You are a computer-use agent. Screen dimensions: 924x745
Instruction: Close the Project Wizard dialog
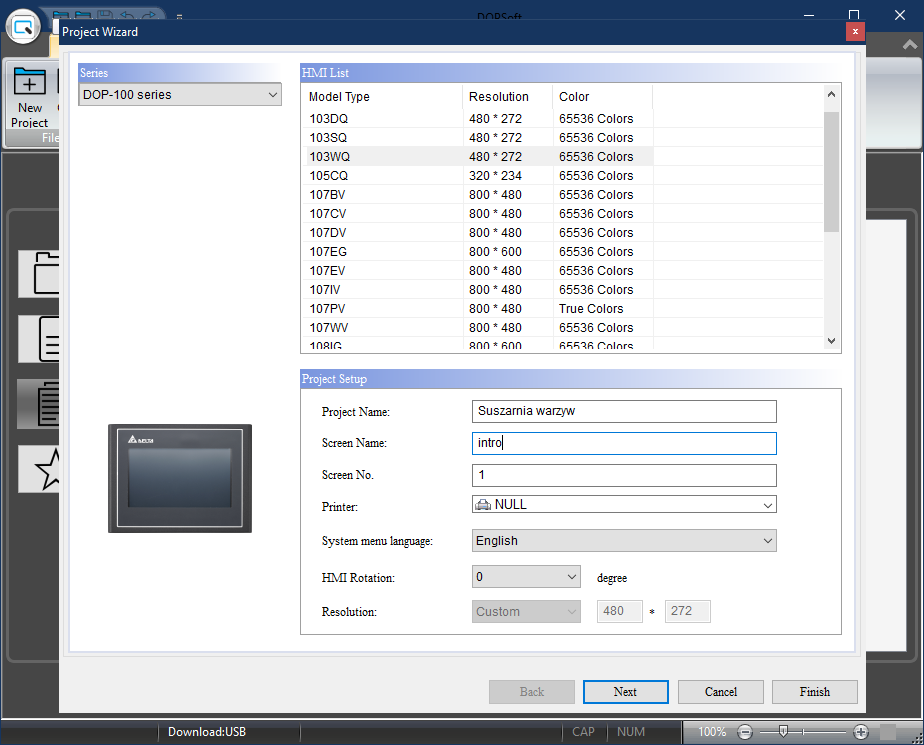coord(854,31)
